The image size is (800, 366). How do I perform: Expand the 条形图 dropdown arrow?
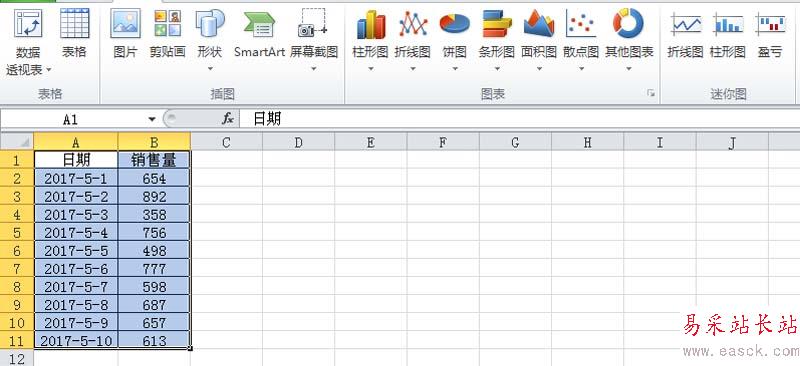point(496,68)
